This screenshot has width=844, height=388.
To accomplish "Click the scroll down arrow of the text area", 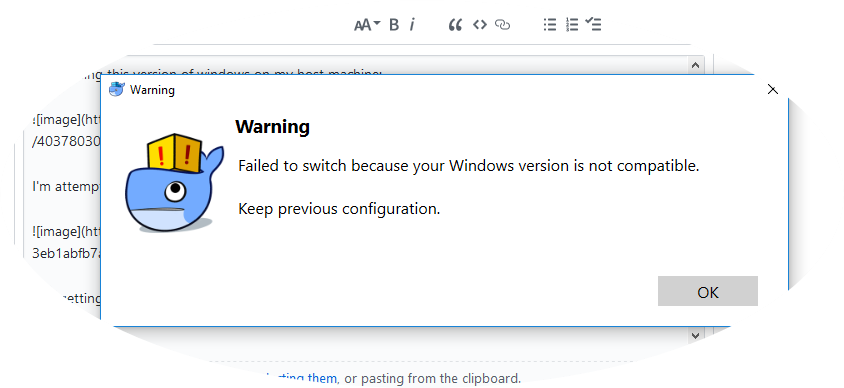I will (695, 335).
